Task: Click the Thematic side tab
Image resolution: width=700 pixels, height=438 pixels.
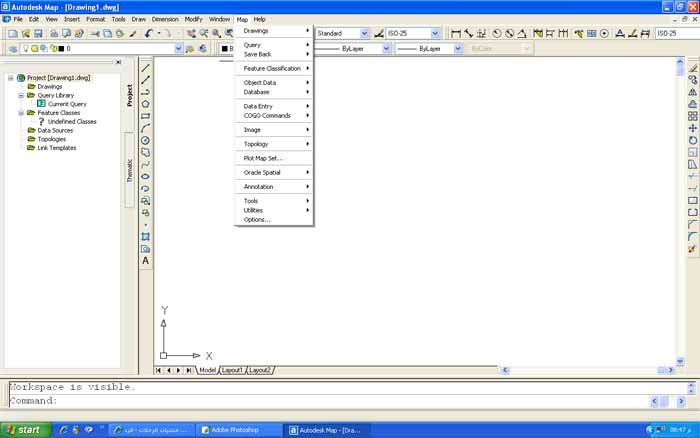Action: pos(129,171)
